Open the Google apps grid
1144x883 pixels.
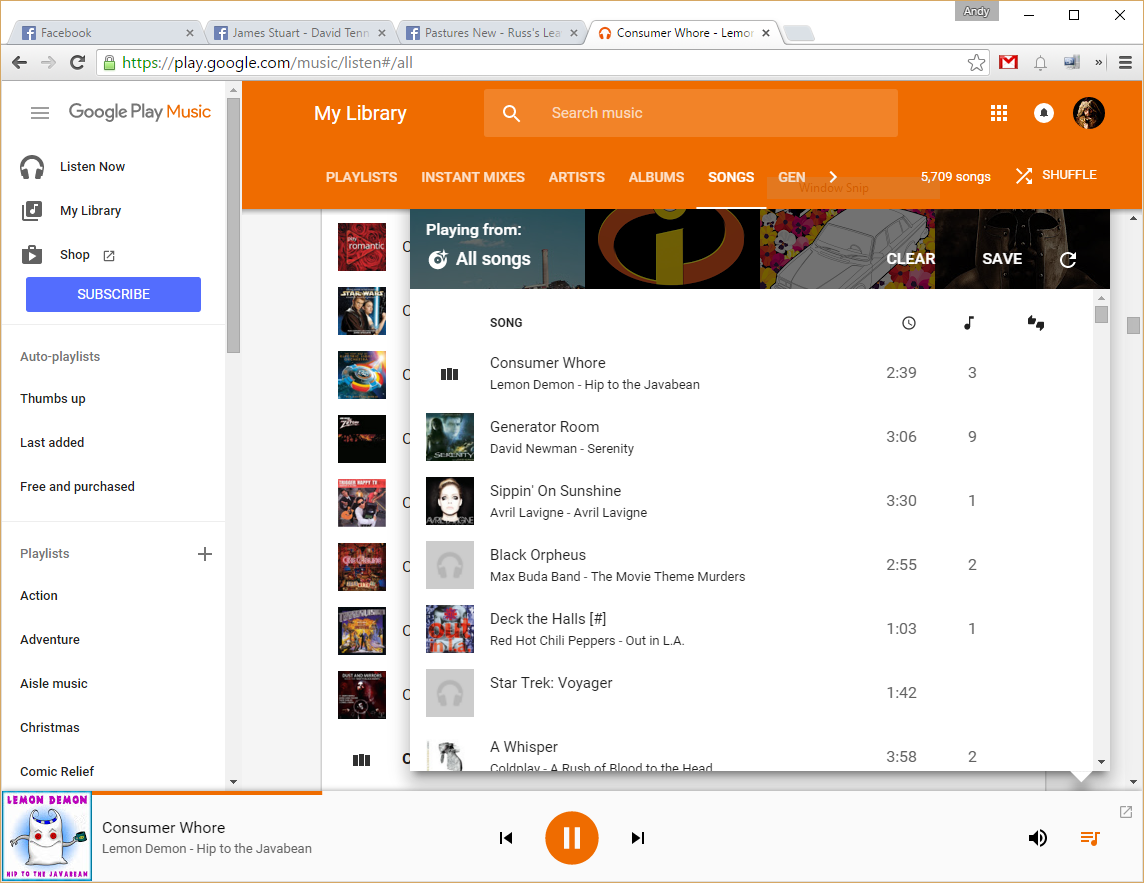pyautogui.click(x=999, y=113)
